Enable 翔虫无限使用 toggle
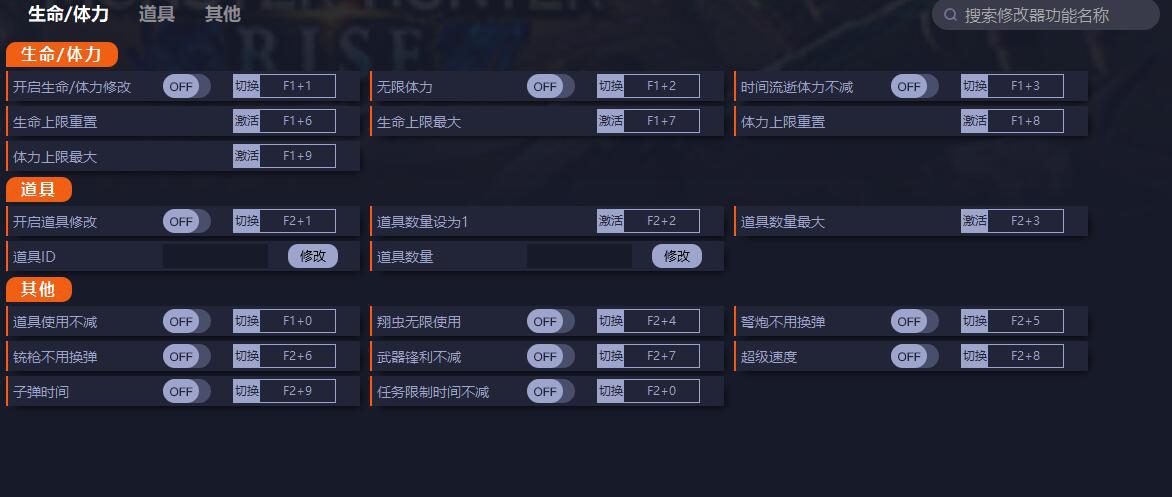The width and height of the screenshot is (1172, 497). pyautogui.click(x=550, y=322)
